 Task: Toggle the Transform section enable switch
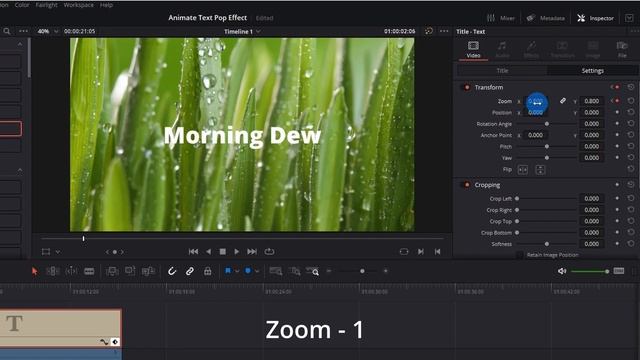[x=466, y=87]
